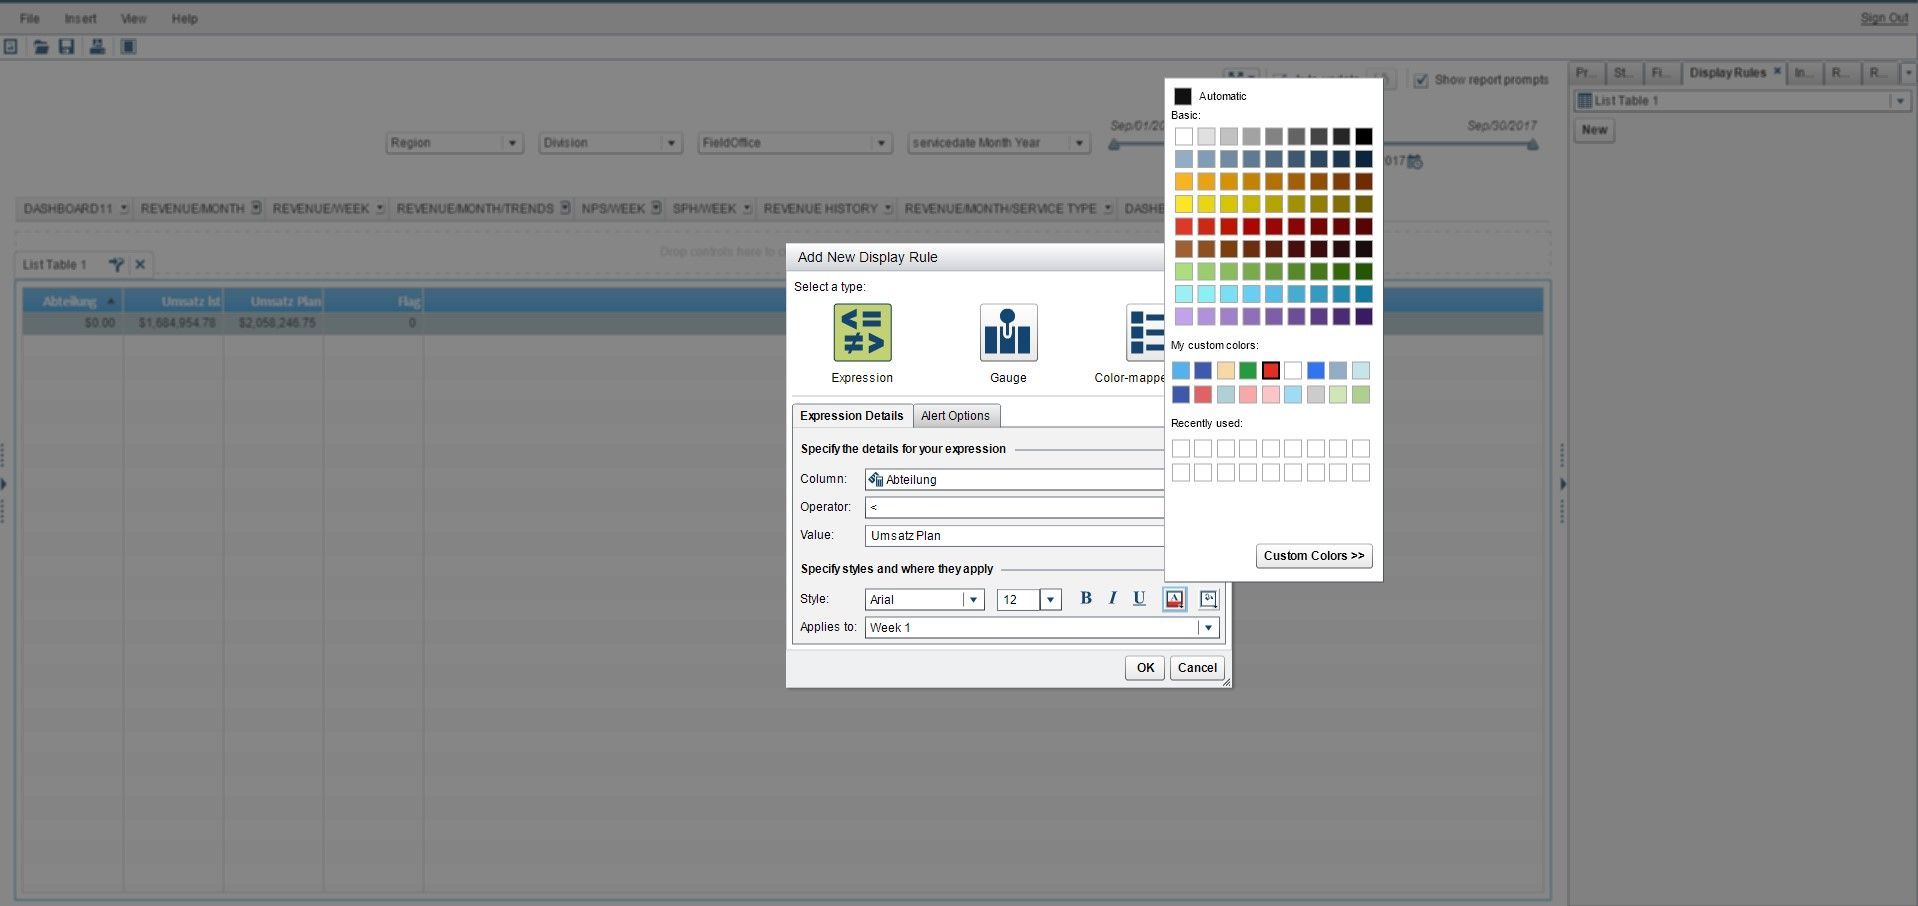Click the background fill color icon
Viewport: 1918px width, 906px height.
(1208, 599)
